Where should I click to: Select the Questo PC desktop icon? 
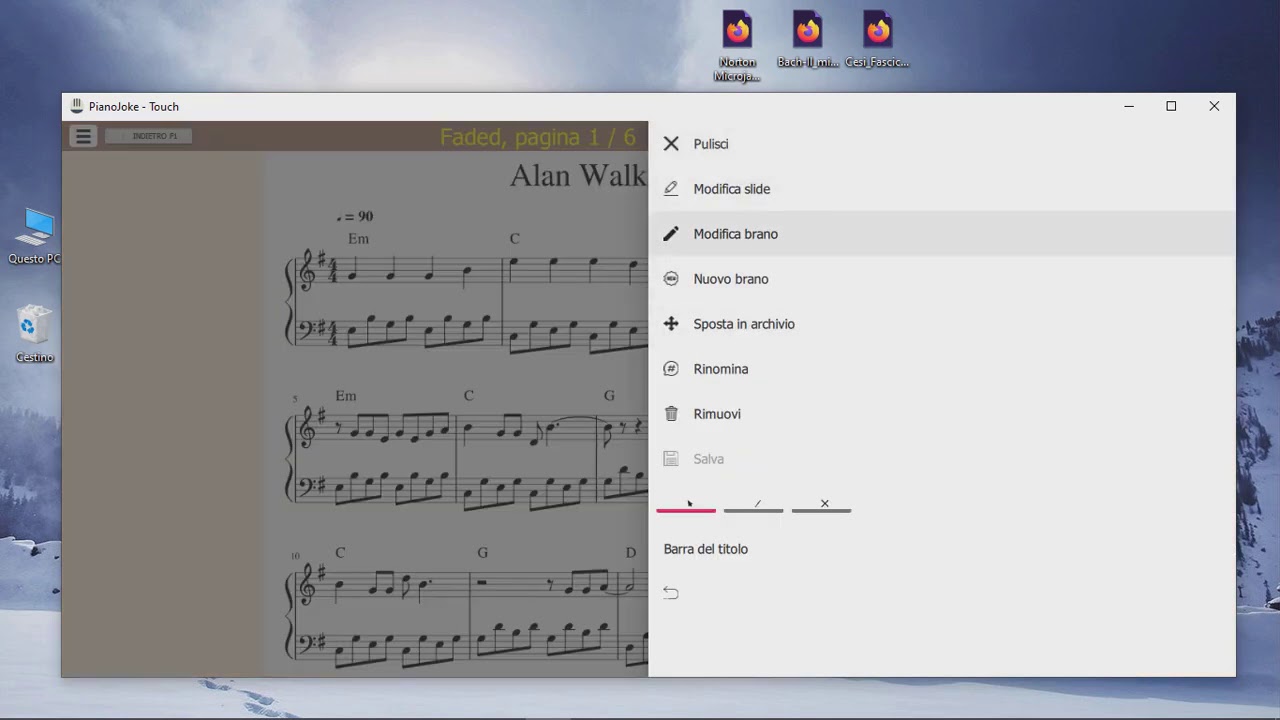(35, 236)
